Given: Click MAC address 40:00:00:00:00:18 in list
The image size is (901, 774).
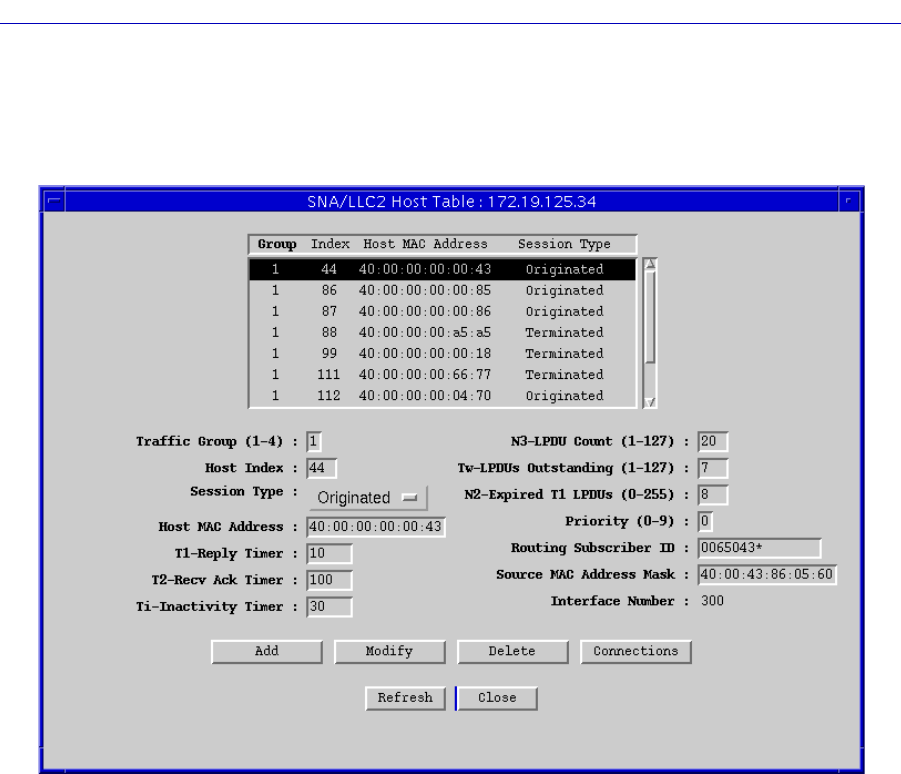Looking at the screenshot, I should (x=425, y=353).
